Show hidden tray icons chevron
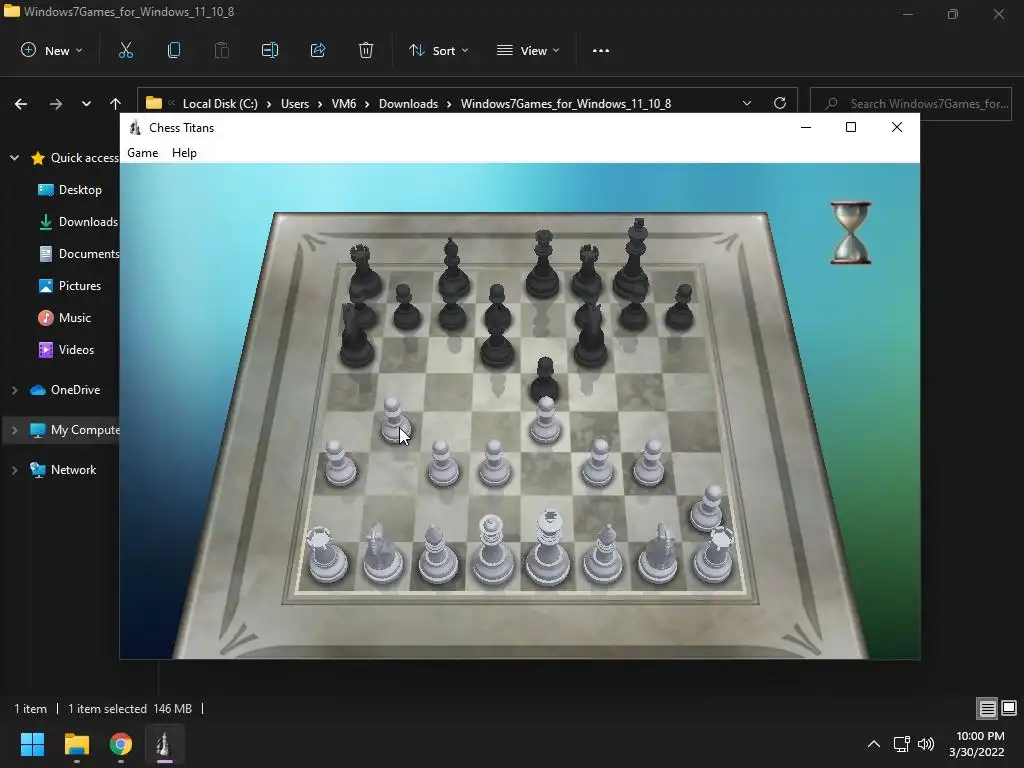Image resolution: width=1024 pixels, height=768 pixels. coord(874,744)
